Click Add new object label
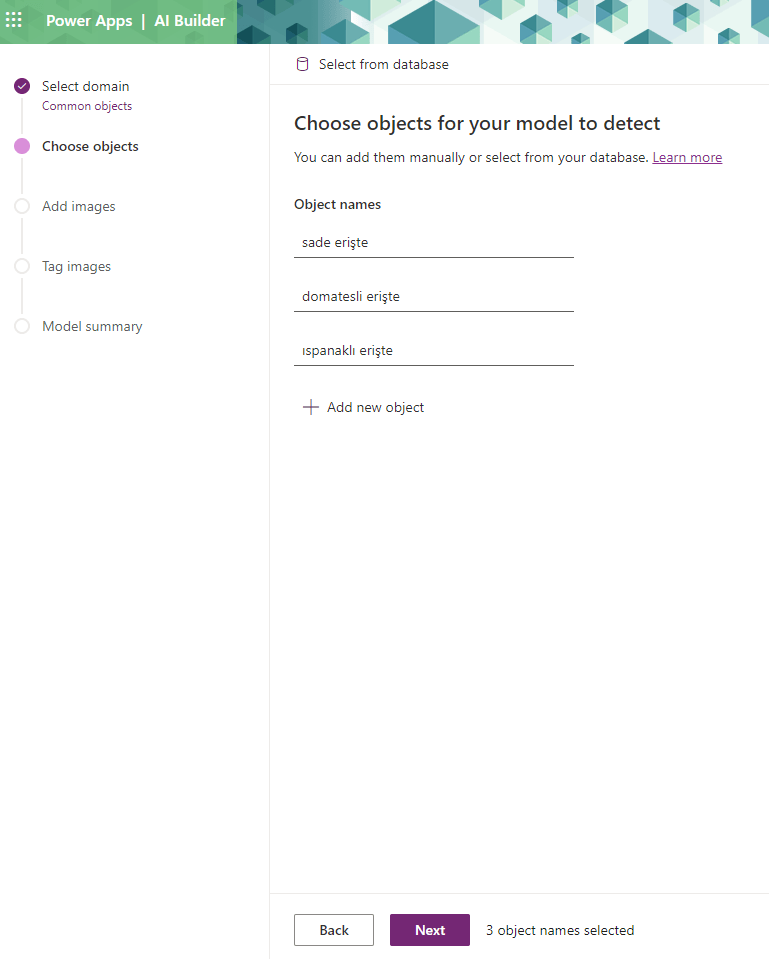This screenshot has height=959, width=769. pos(375,407)
